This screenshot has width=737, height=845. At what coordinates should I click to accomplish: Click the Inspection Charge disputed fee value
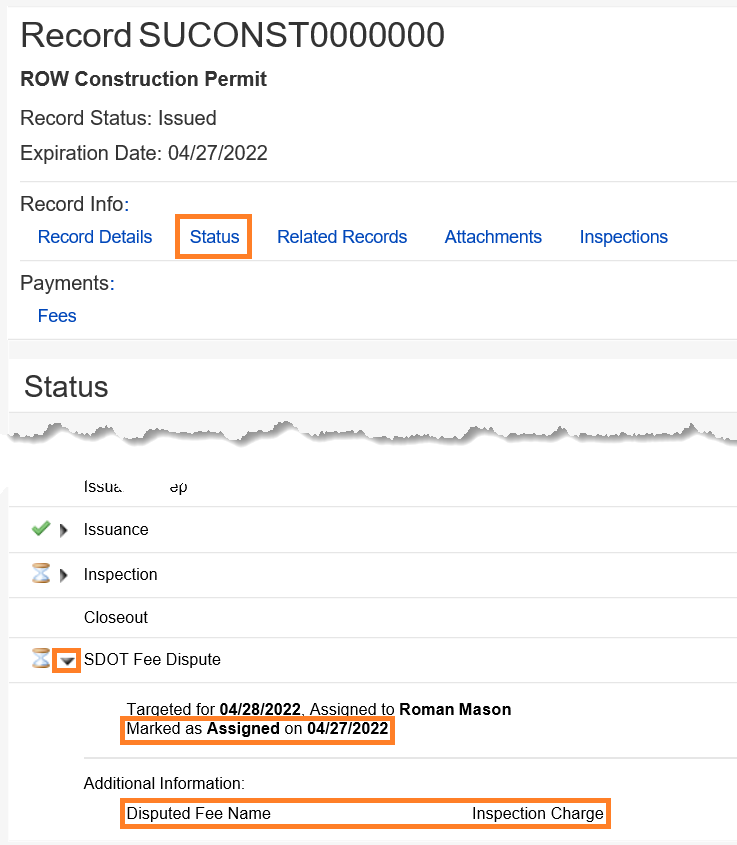[x=537, y=813]
